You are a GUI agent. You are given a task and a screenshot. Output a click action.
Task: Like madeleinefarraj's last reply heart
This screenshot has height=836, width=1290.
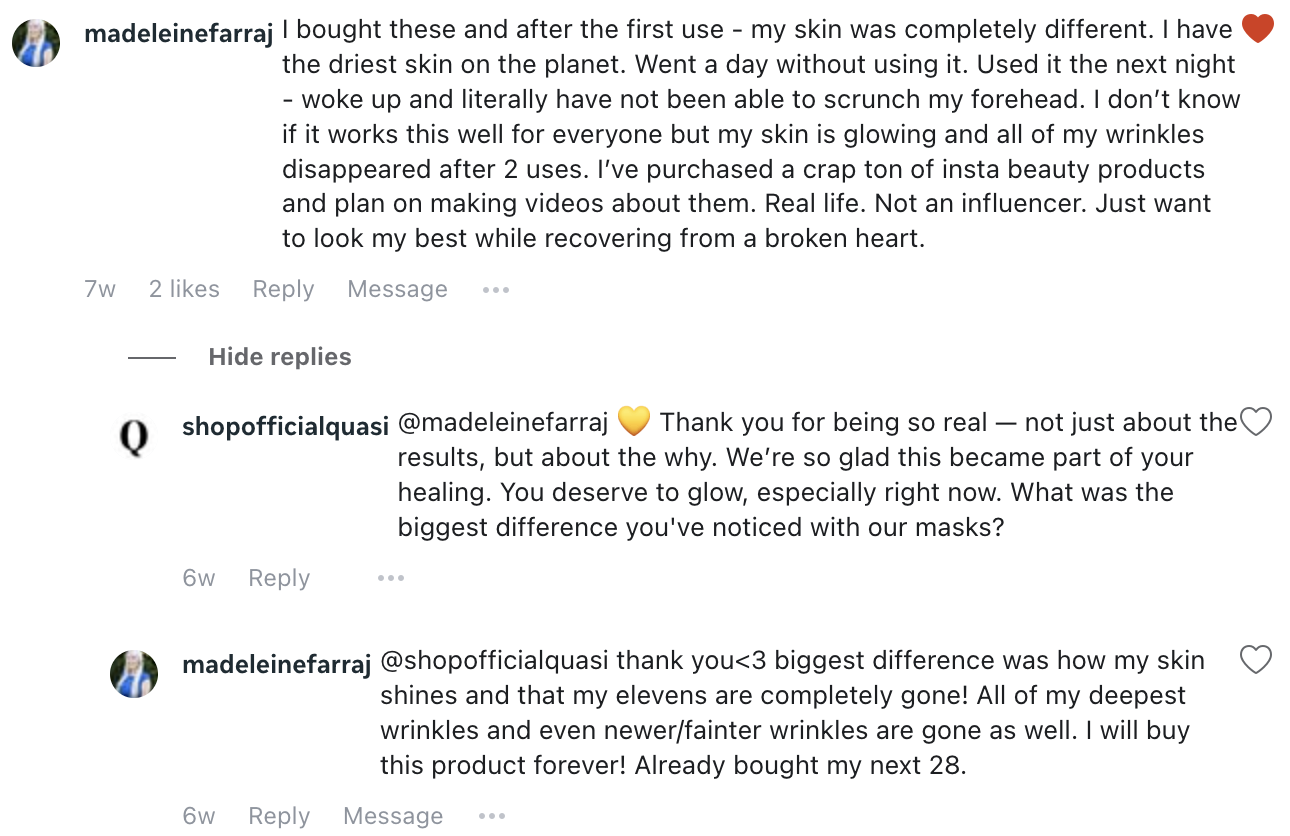1255,660
